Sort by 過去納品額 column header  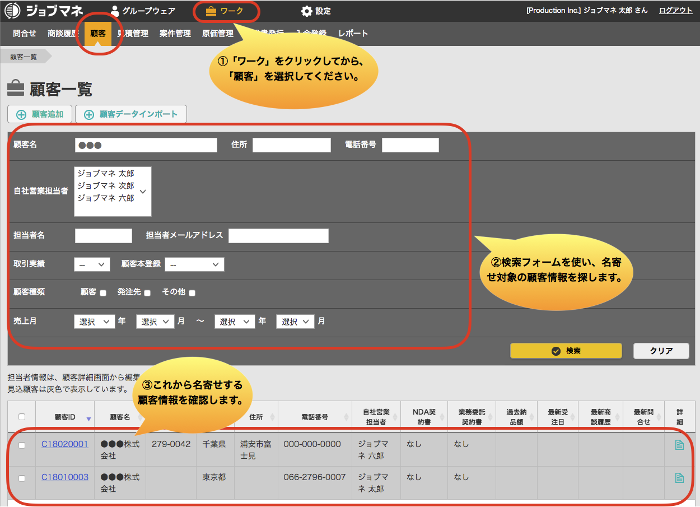pos(517,417)
